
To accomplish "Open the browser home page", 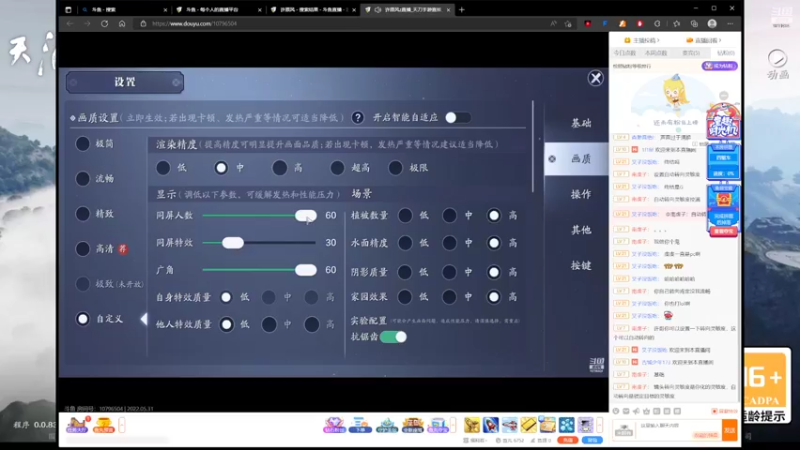I will (122, 23).
